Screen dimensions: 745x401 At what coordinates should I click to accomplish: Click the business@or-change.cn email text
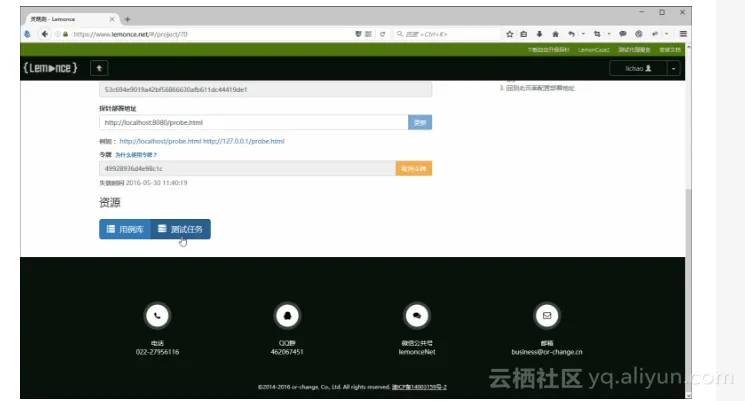point(547,352)
